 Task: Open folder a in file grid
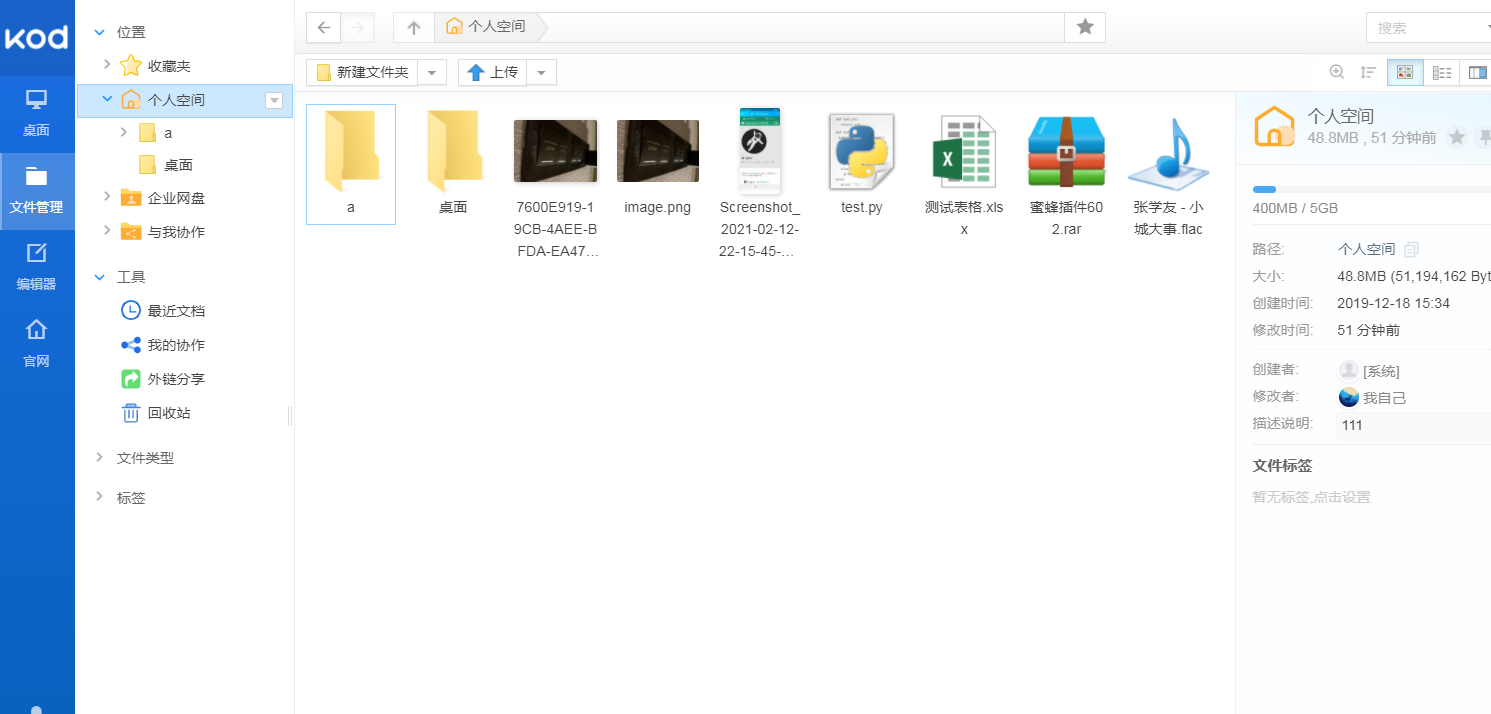click(351, 164)
